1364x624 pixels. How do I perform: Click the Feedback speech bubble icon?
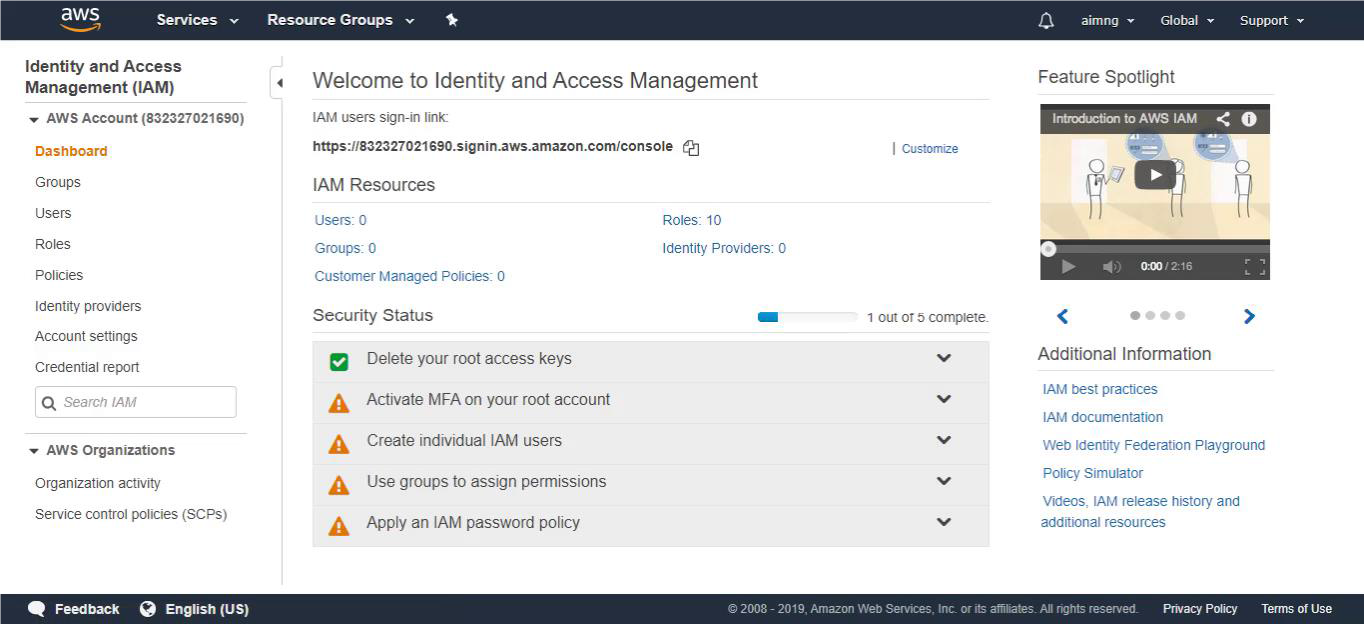[x=37, y=609]
